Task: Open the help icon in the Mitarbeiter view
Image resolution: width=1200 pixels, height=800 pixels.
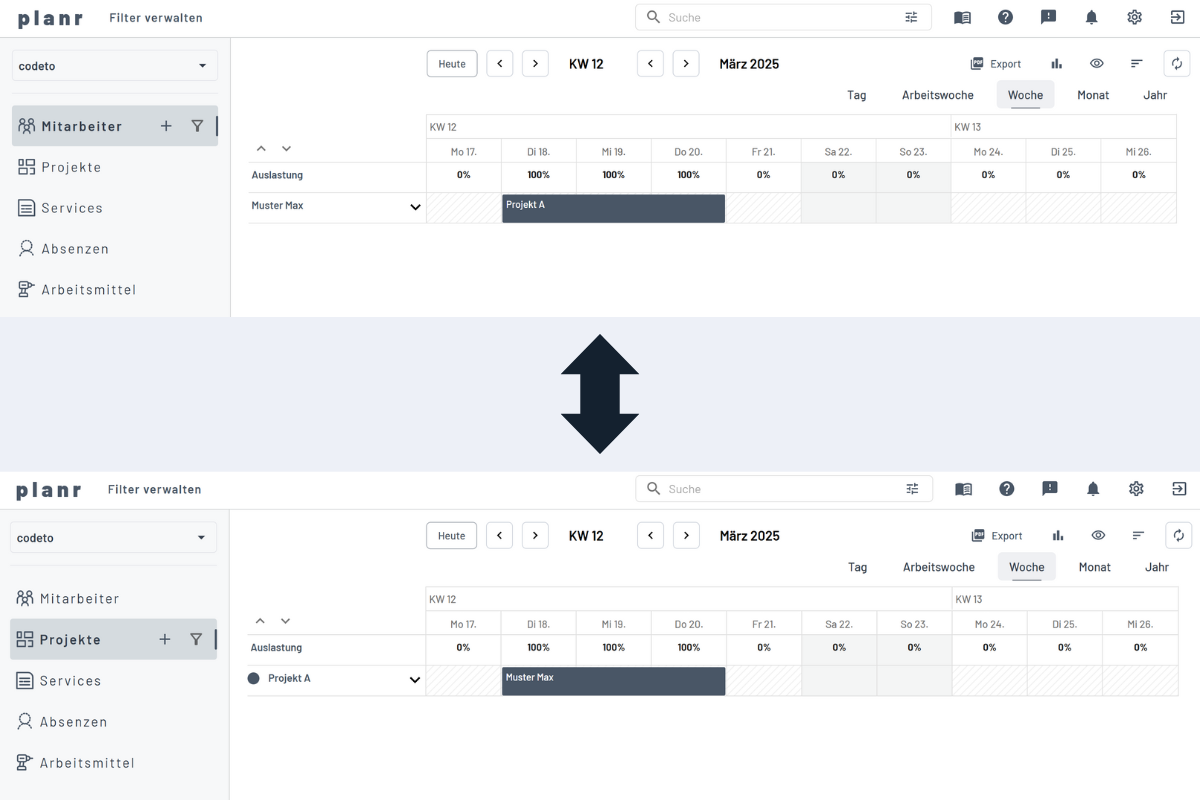Action: click(1005, 17)
